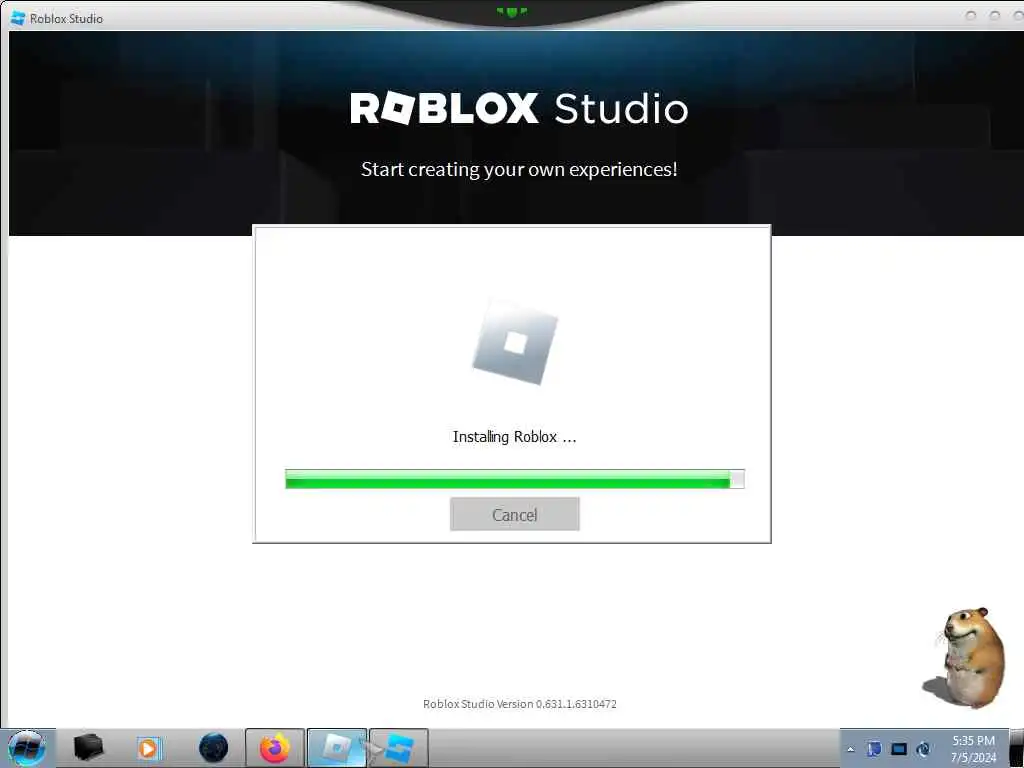Open the clock showing 5:35 PM

point(973,749)
